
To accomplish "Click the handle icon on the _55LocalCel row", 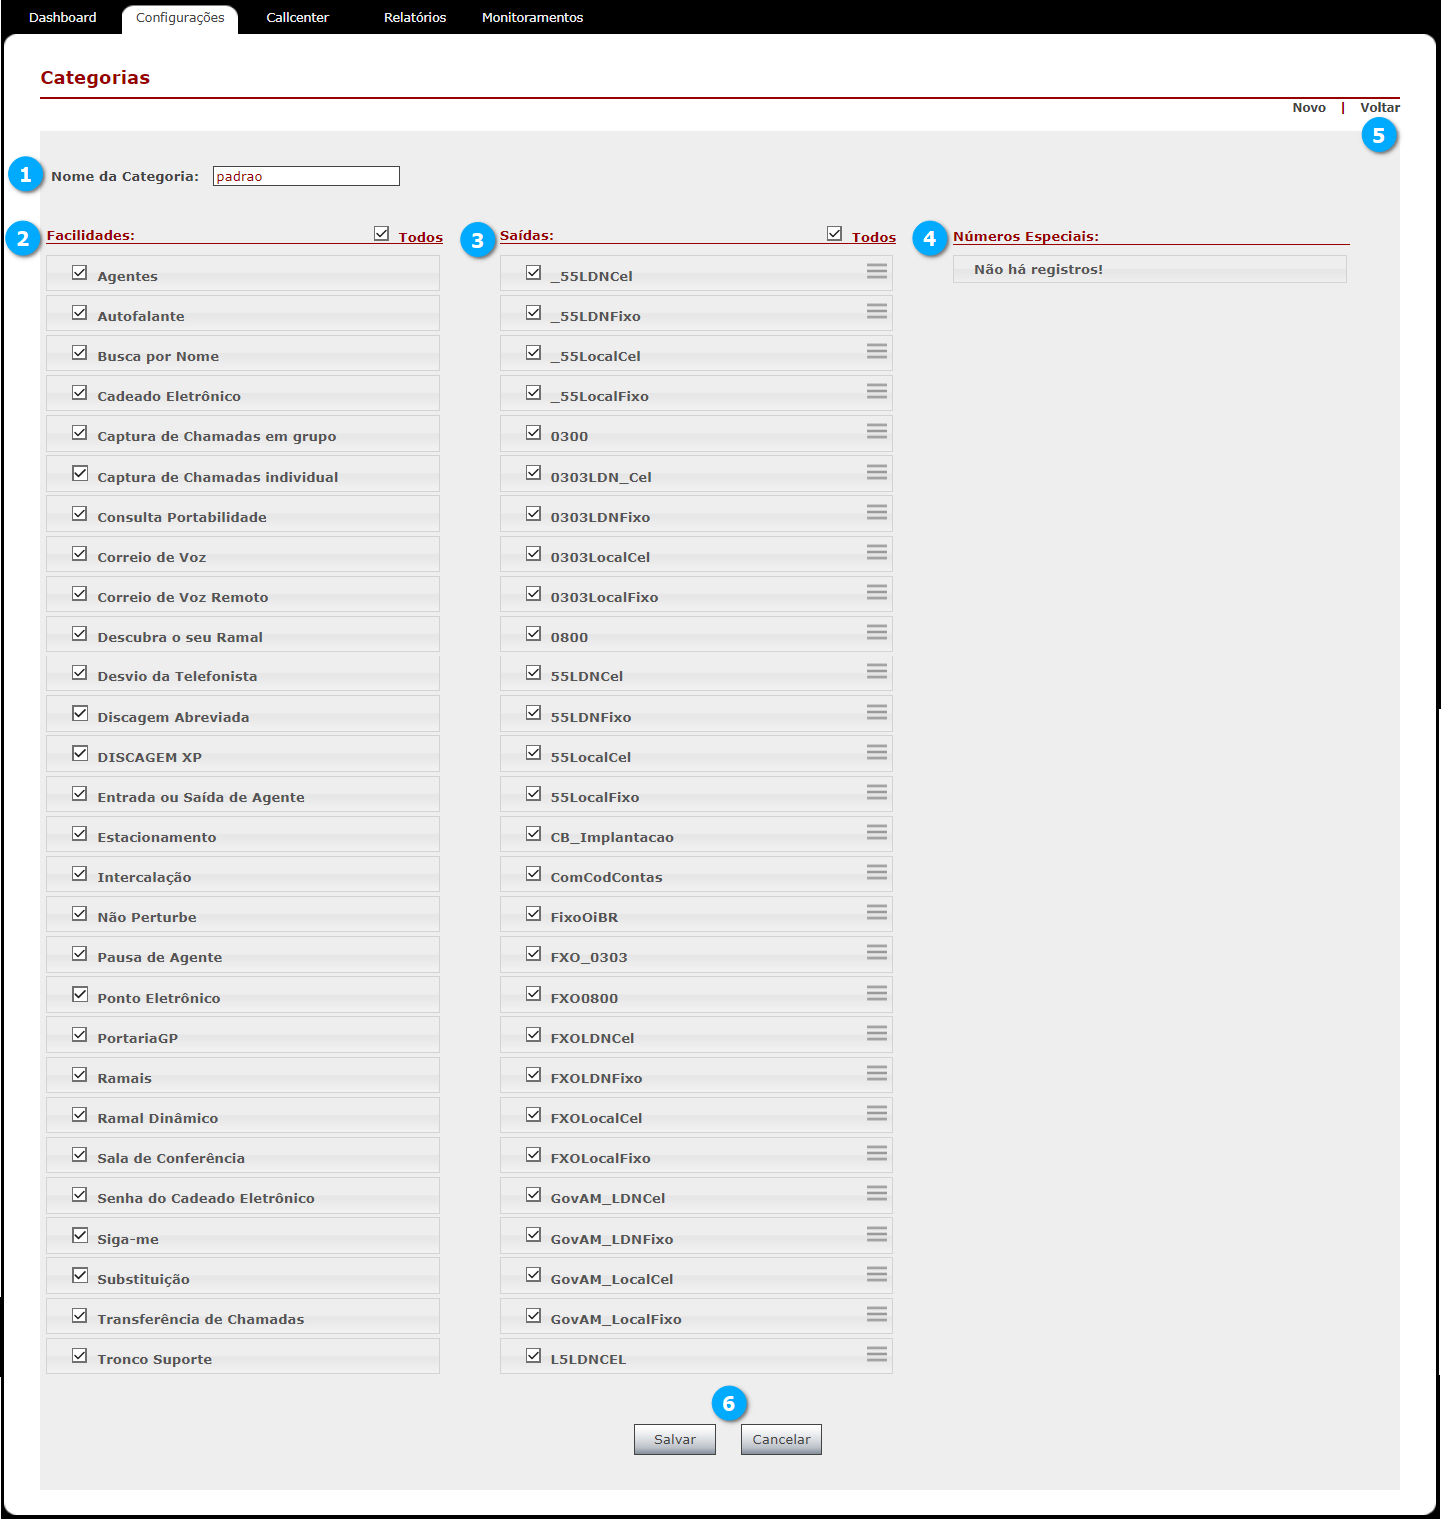I will click(877, 351).
